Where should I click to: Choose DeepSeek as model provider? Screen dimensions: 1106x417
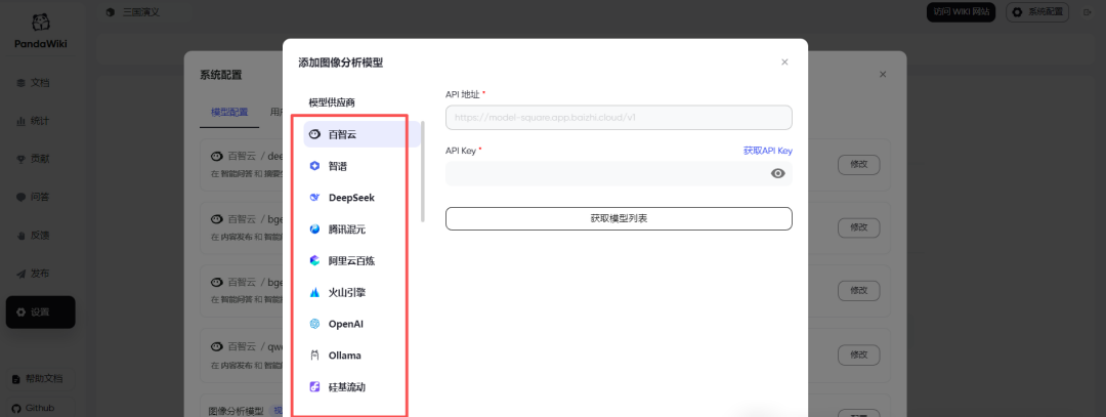pyautogui.click(x=362, y=198)
